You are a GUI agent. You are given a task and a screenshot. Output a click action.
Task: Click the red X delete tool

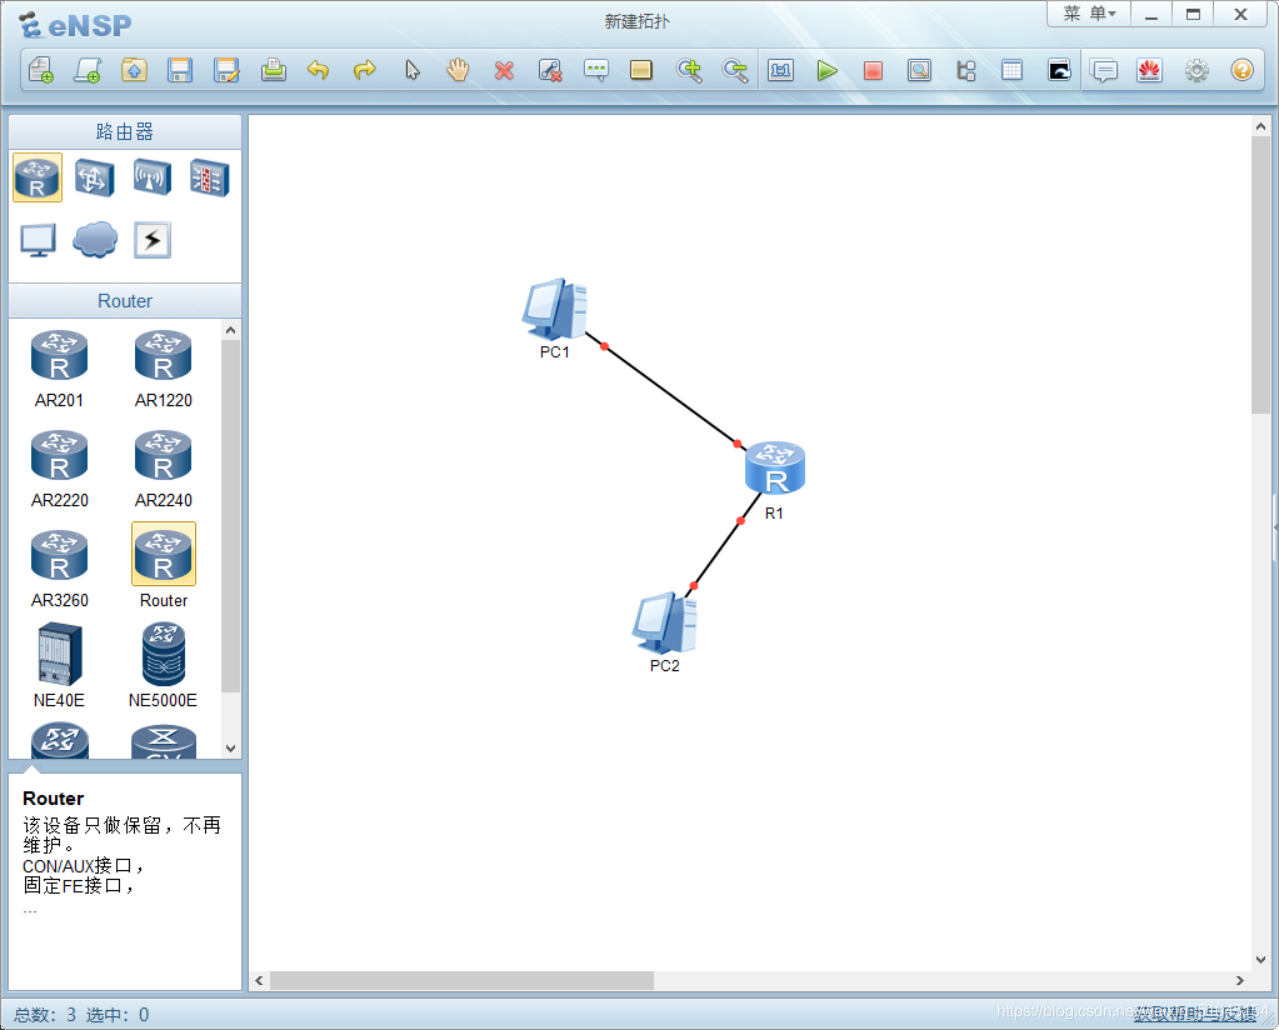pos(504,70)
